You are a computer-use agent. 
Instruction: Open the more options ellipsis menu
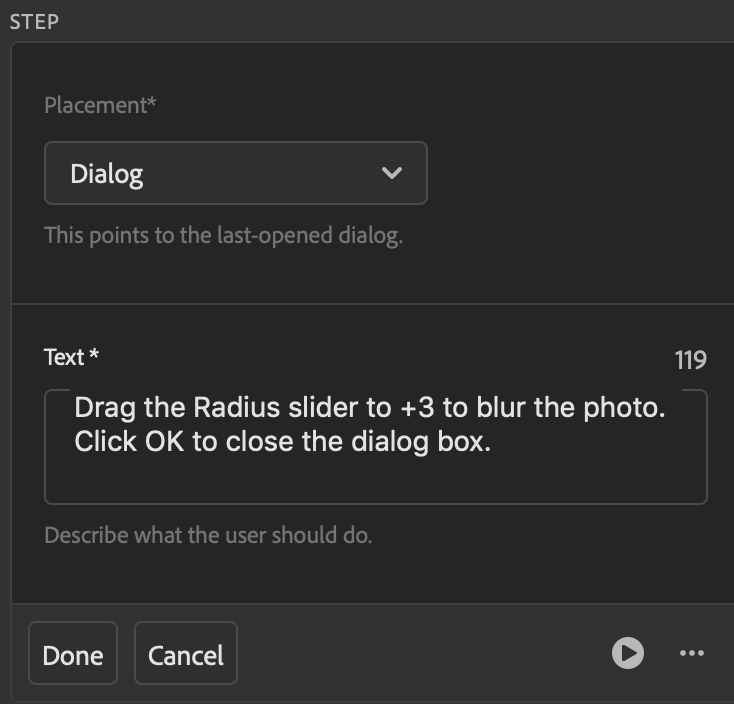[x=692, y=653]
